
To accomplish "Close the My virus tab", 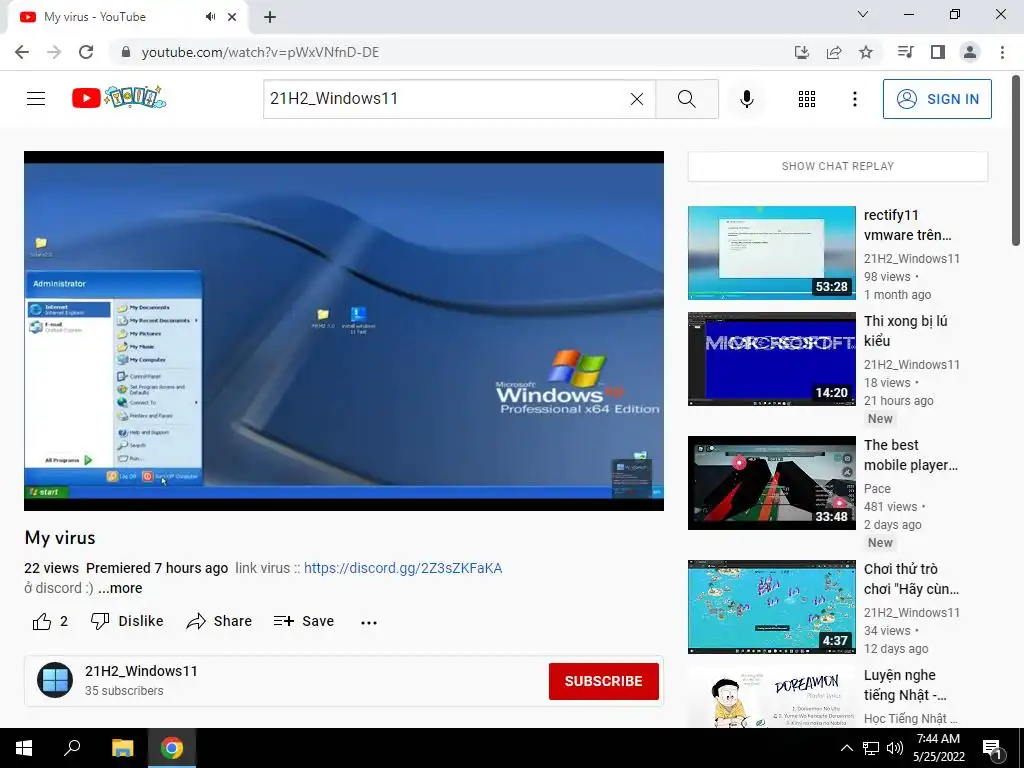I will (232, 17).
